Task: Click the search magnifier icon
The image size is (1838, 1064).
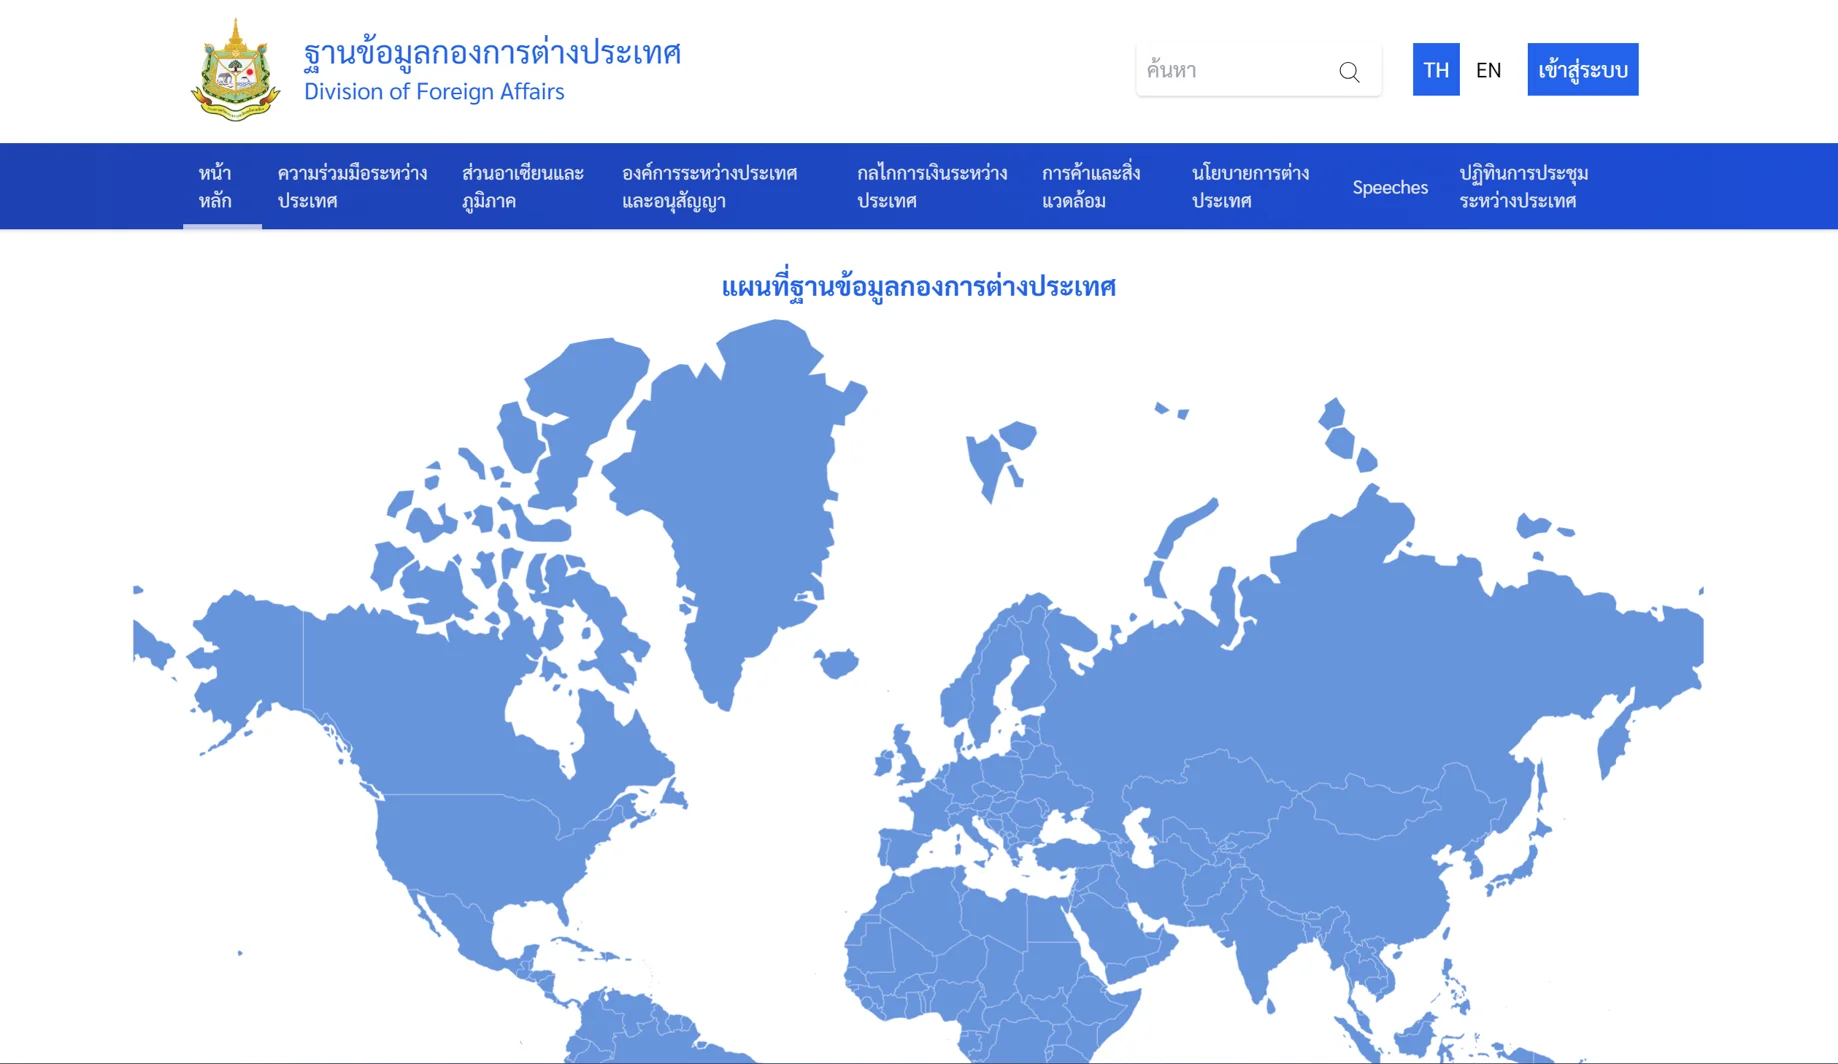Action: [1349, 71]
